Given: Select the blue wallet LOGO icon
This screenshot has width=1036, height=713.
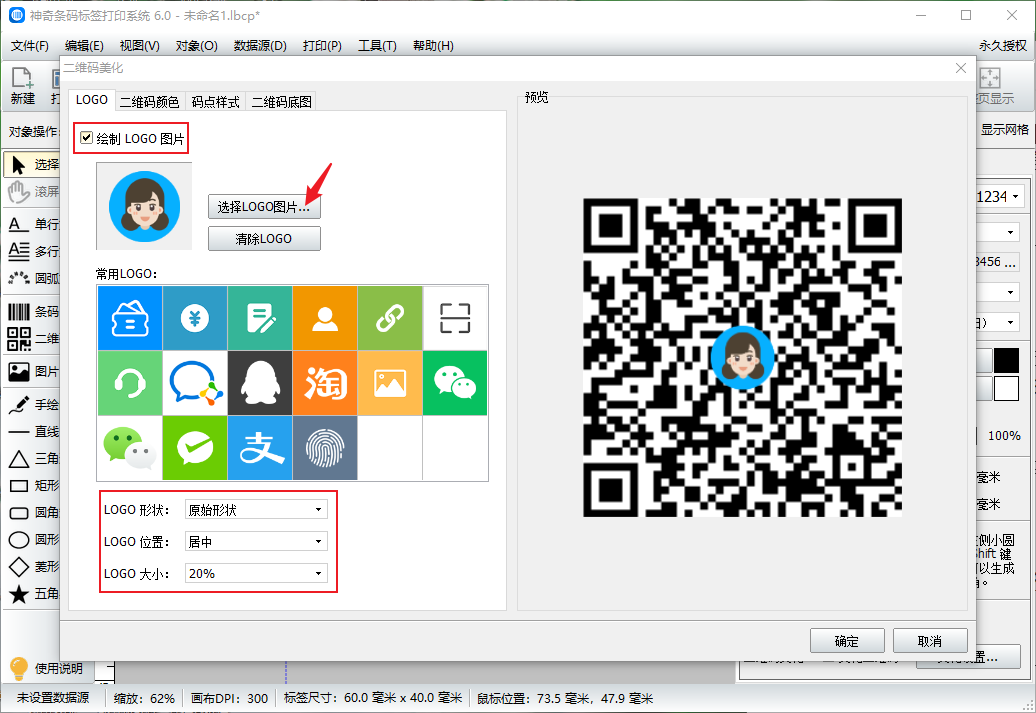Looking at the screenshot, I should tap(130, 319).
